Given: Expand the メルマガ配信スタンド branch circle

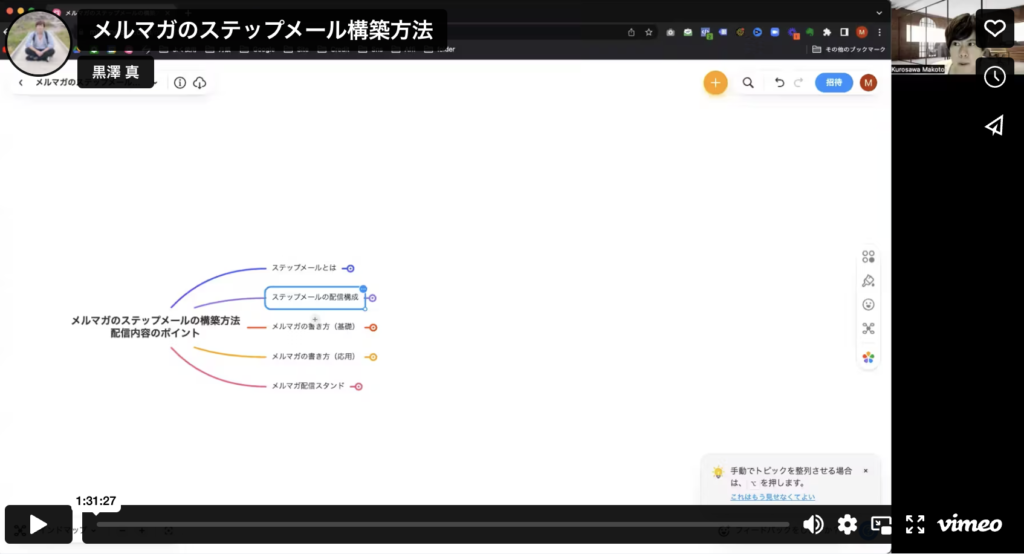Looking at the screenshot, I should coord(359,386).
